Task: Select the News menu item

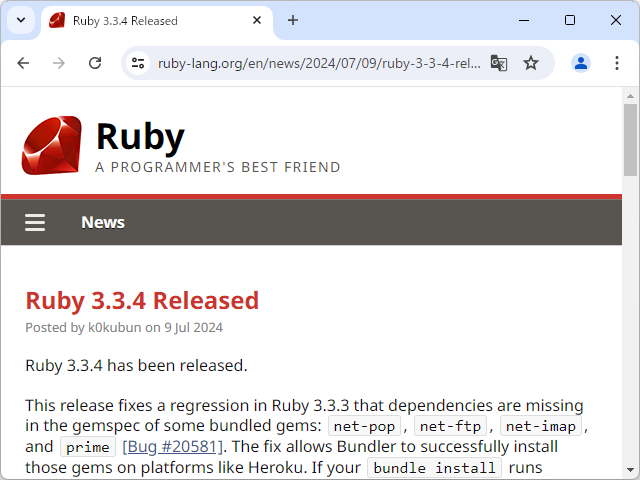Action: [103, 222]
